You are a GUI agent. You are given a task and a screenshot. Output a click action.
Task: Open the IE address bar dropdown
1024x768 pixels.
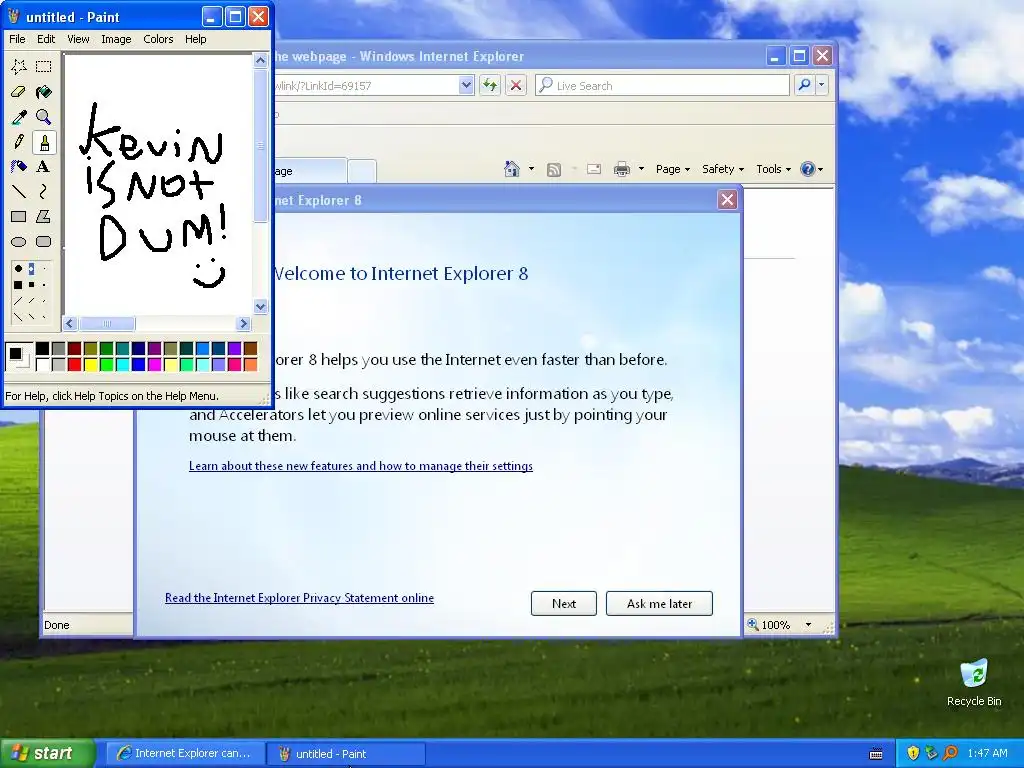[466, 85]
